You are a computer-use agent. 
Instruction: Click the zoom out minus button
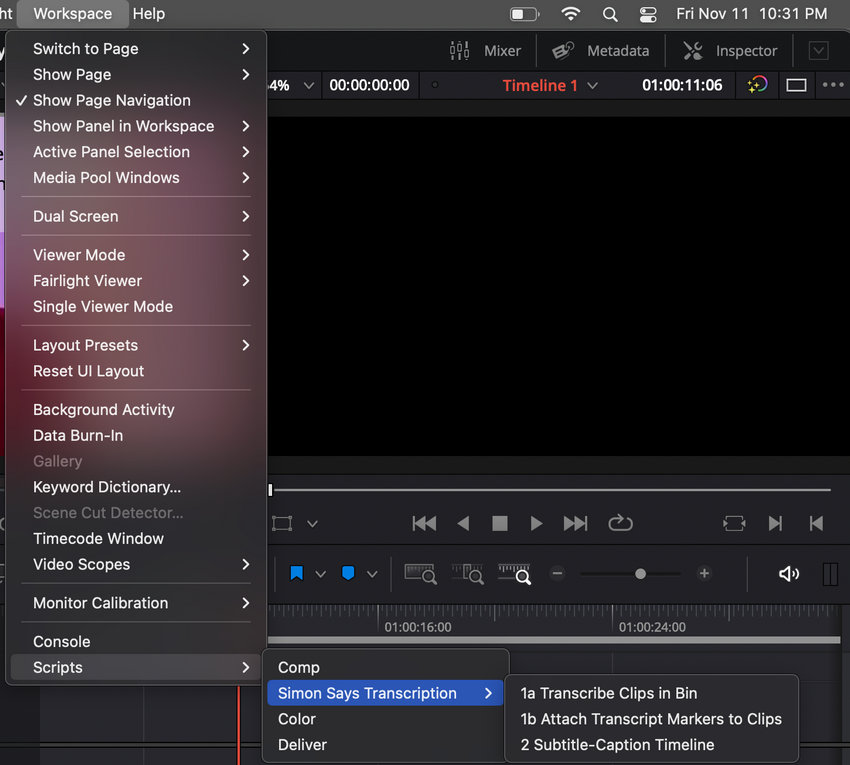point(557,573)
